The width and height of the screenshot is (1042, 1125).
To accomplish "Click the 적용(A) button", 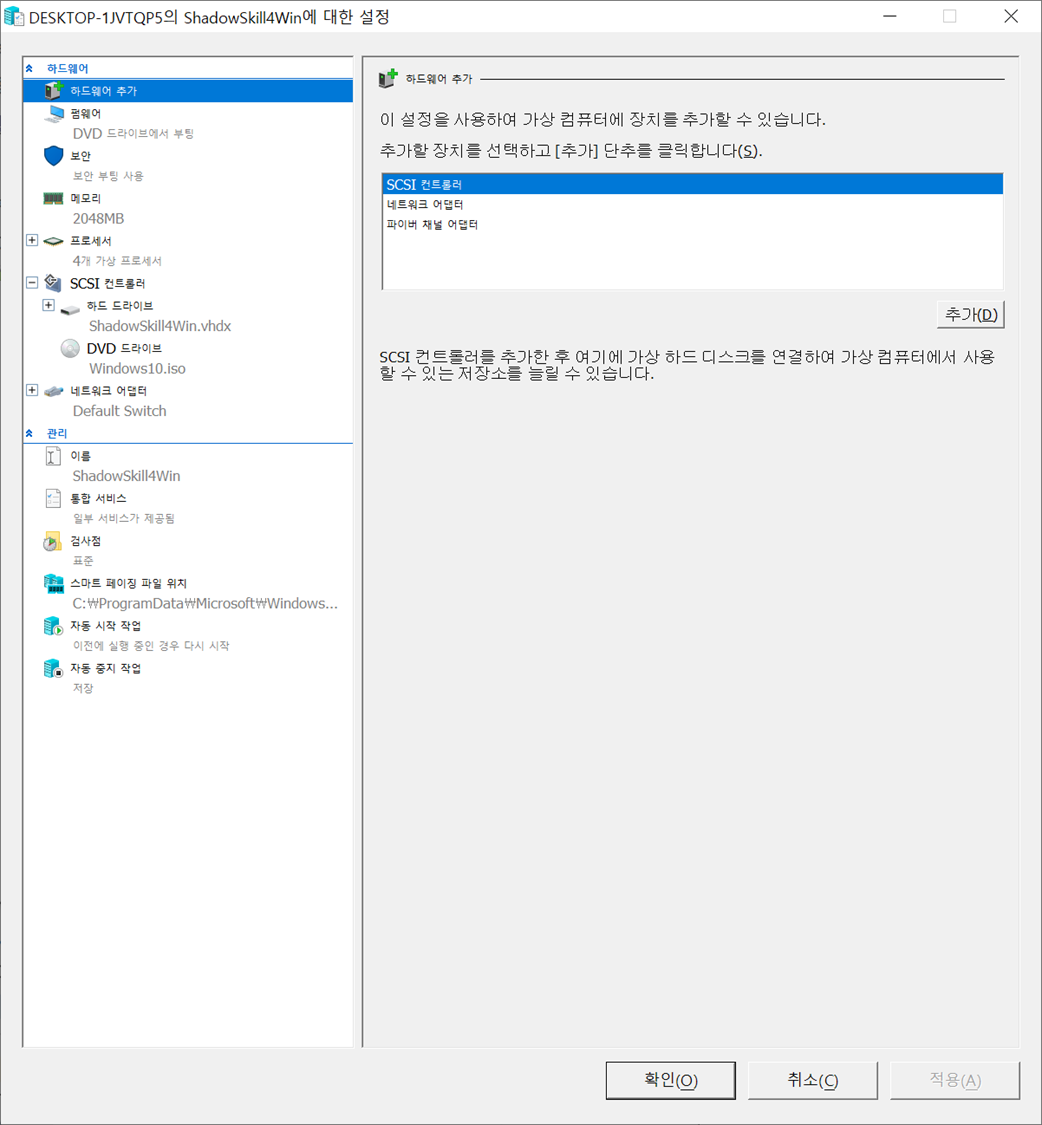I will [954, 1080].
